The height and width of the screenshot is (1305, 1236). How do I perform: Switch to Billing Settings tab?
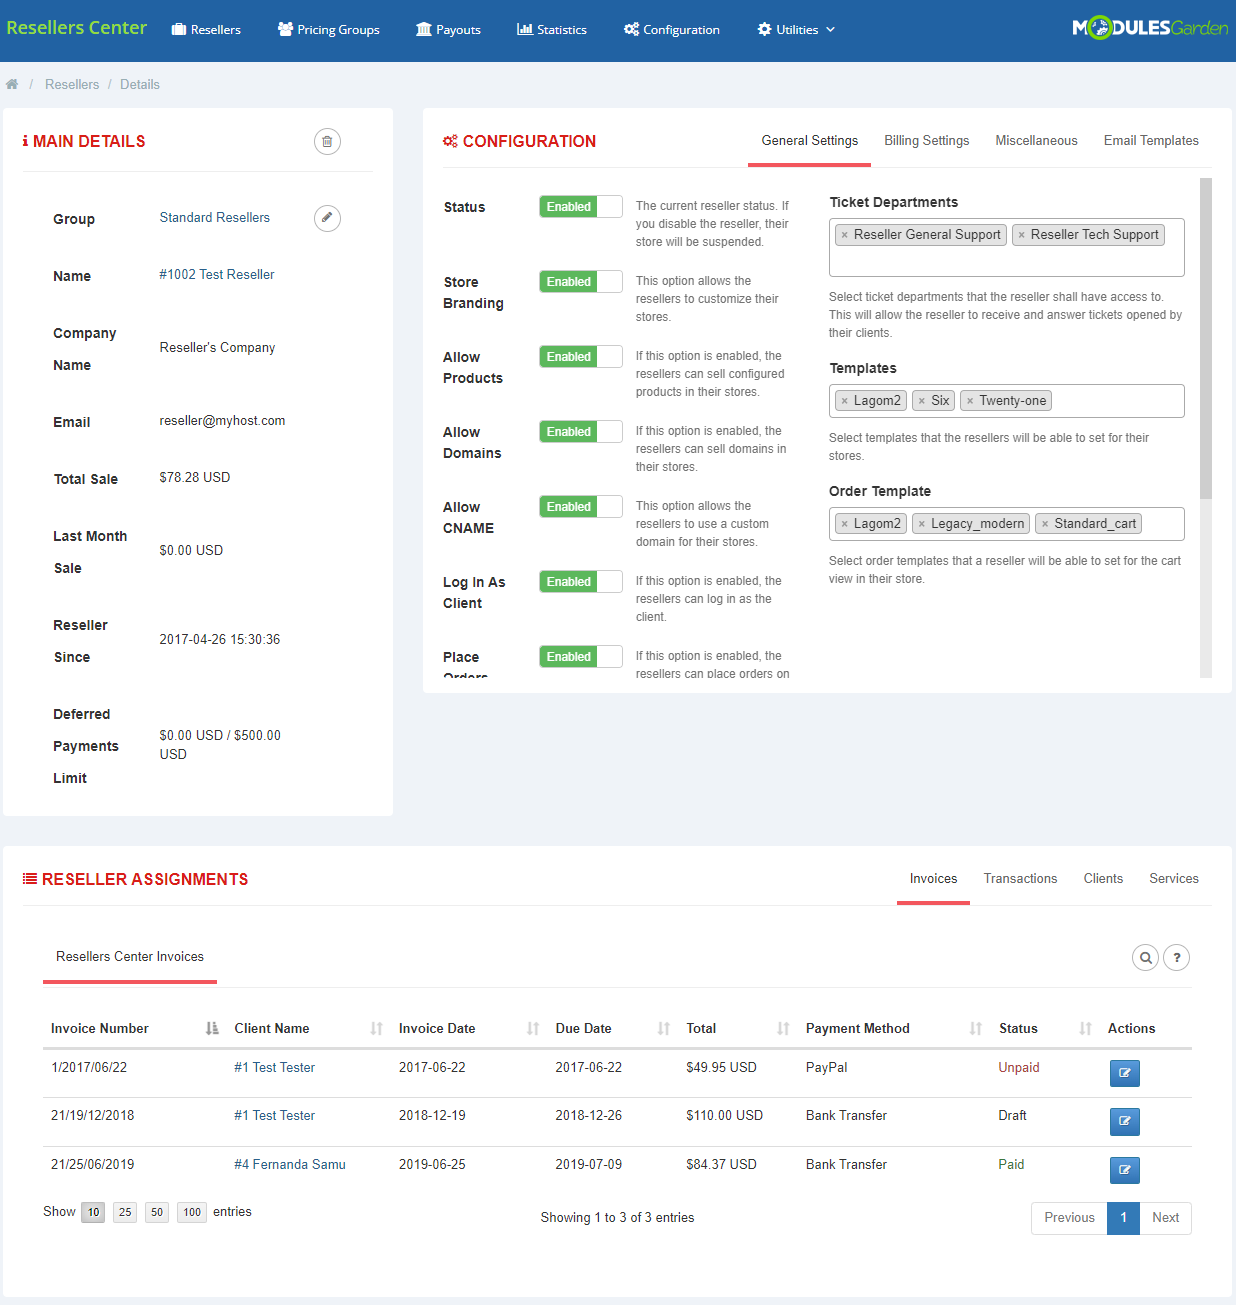(926, 141)
